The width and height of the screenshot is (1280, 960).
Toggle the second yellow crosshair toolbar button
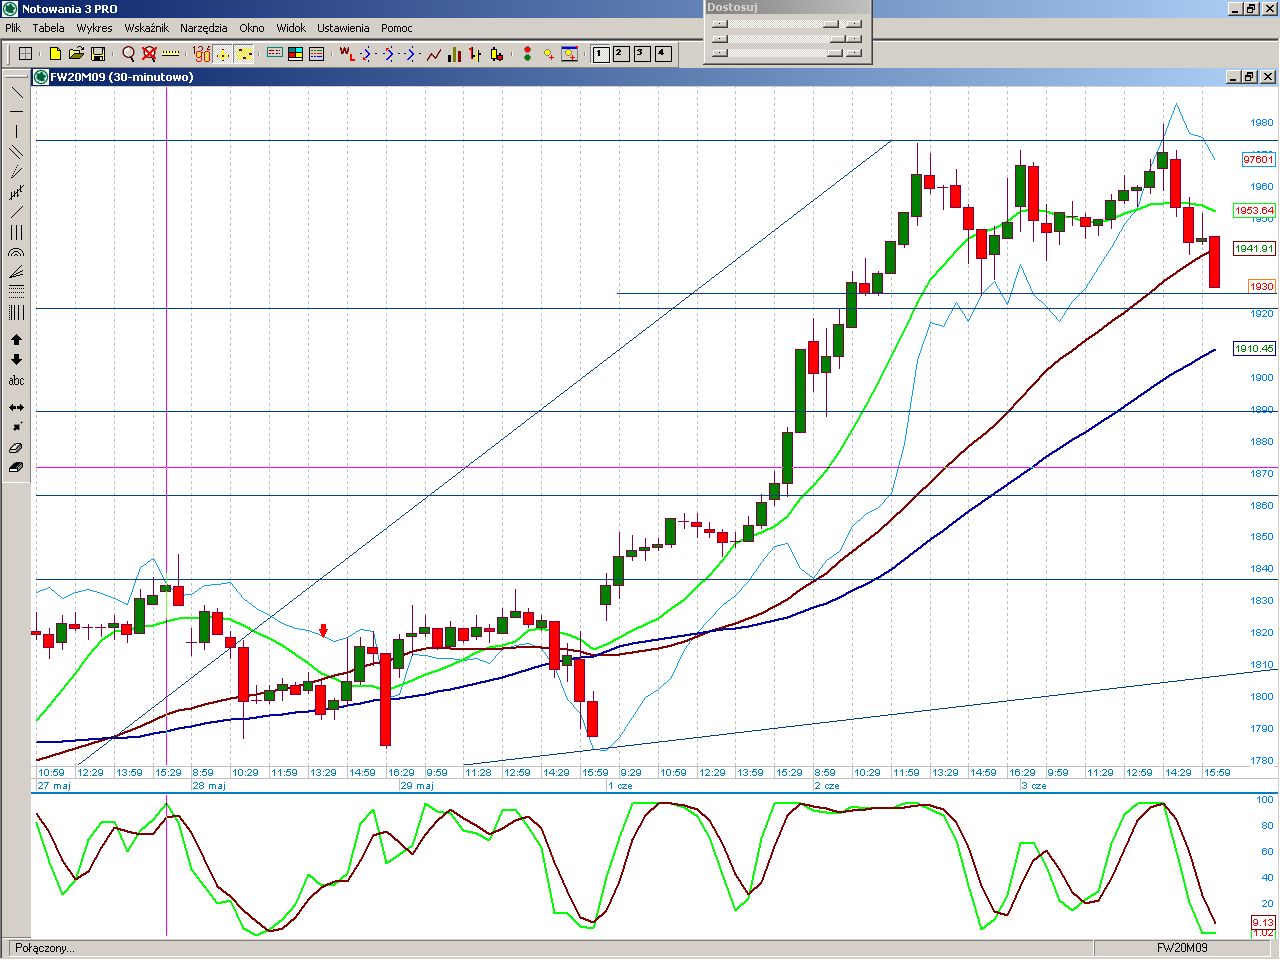(245, 54)
